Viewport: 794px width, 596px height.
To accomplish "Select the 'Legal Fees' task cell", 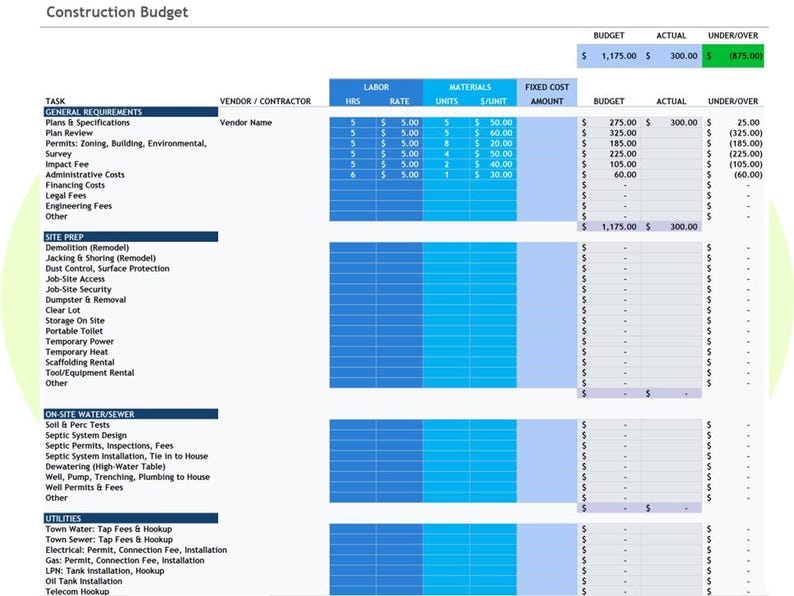I will coord(66,195).
